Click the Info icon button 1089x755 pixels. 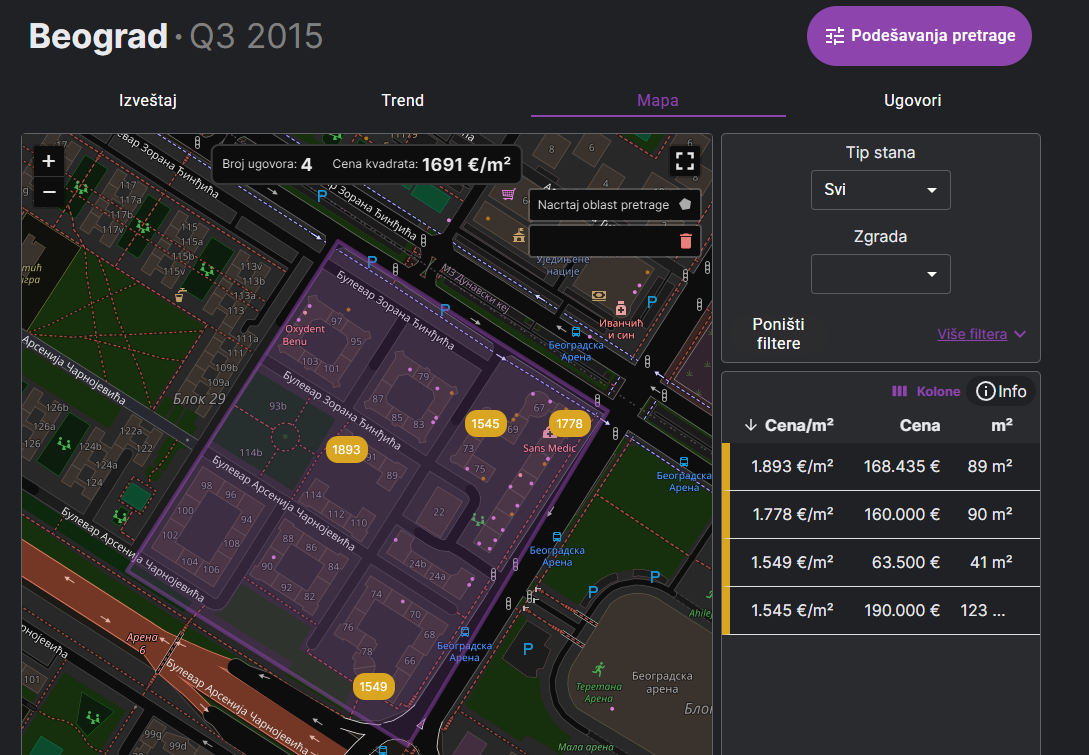pos(1001,391)
